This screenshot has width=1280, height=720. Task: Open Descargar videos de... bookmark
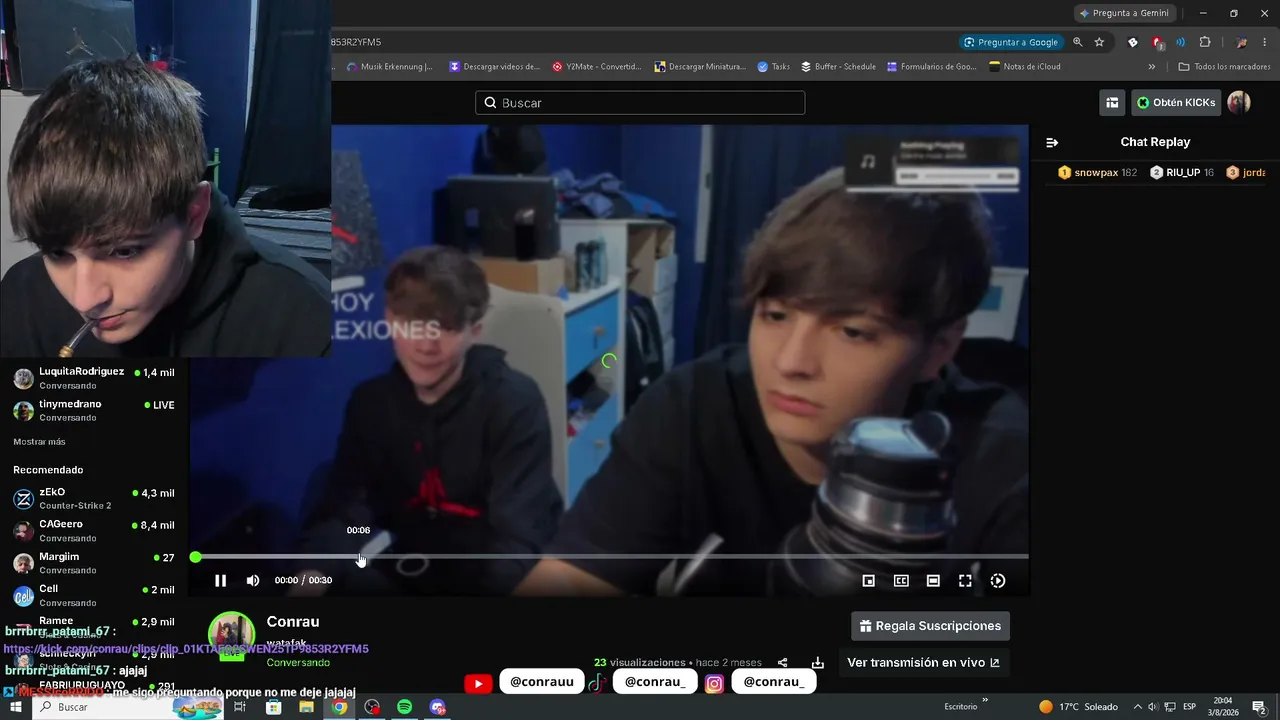[x=494, y=67]
